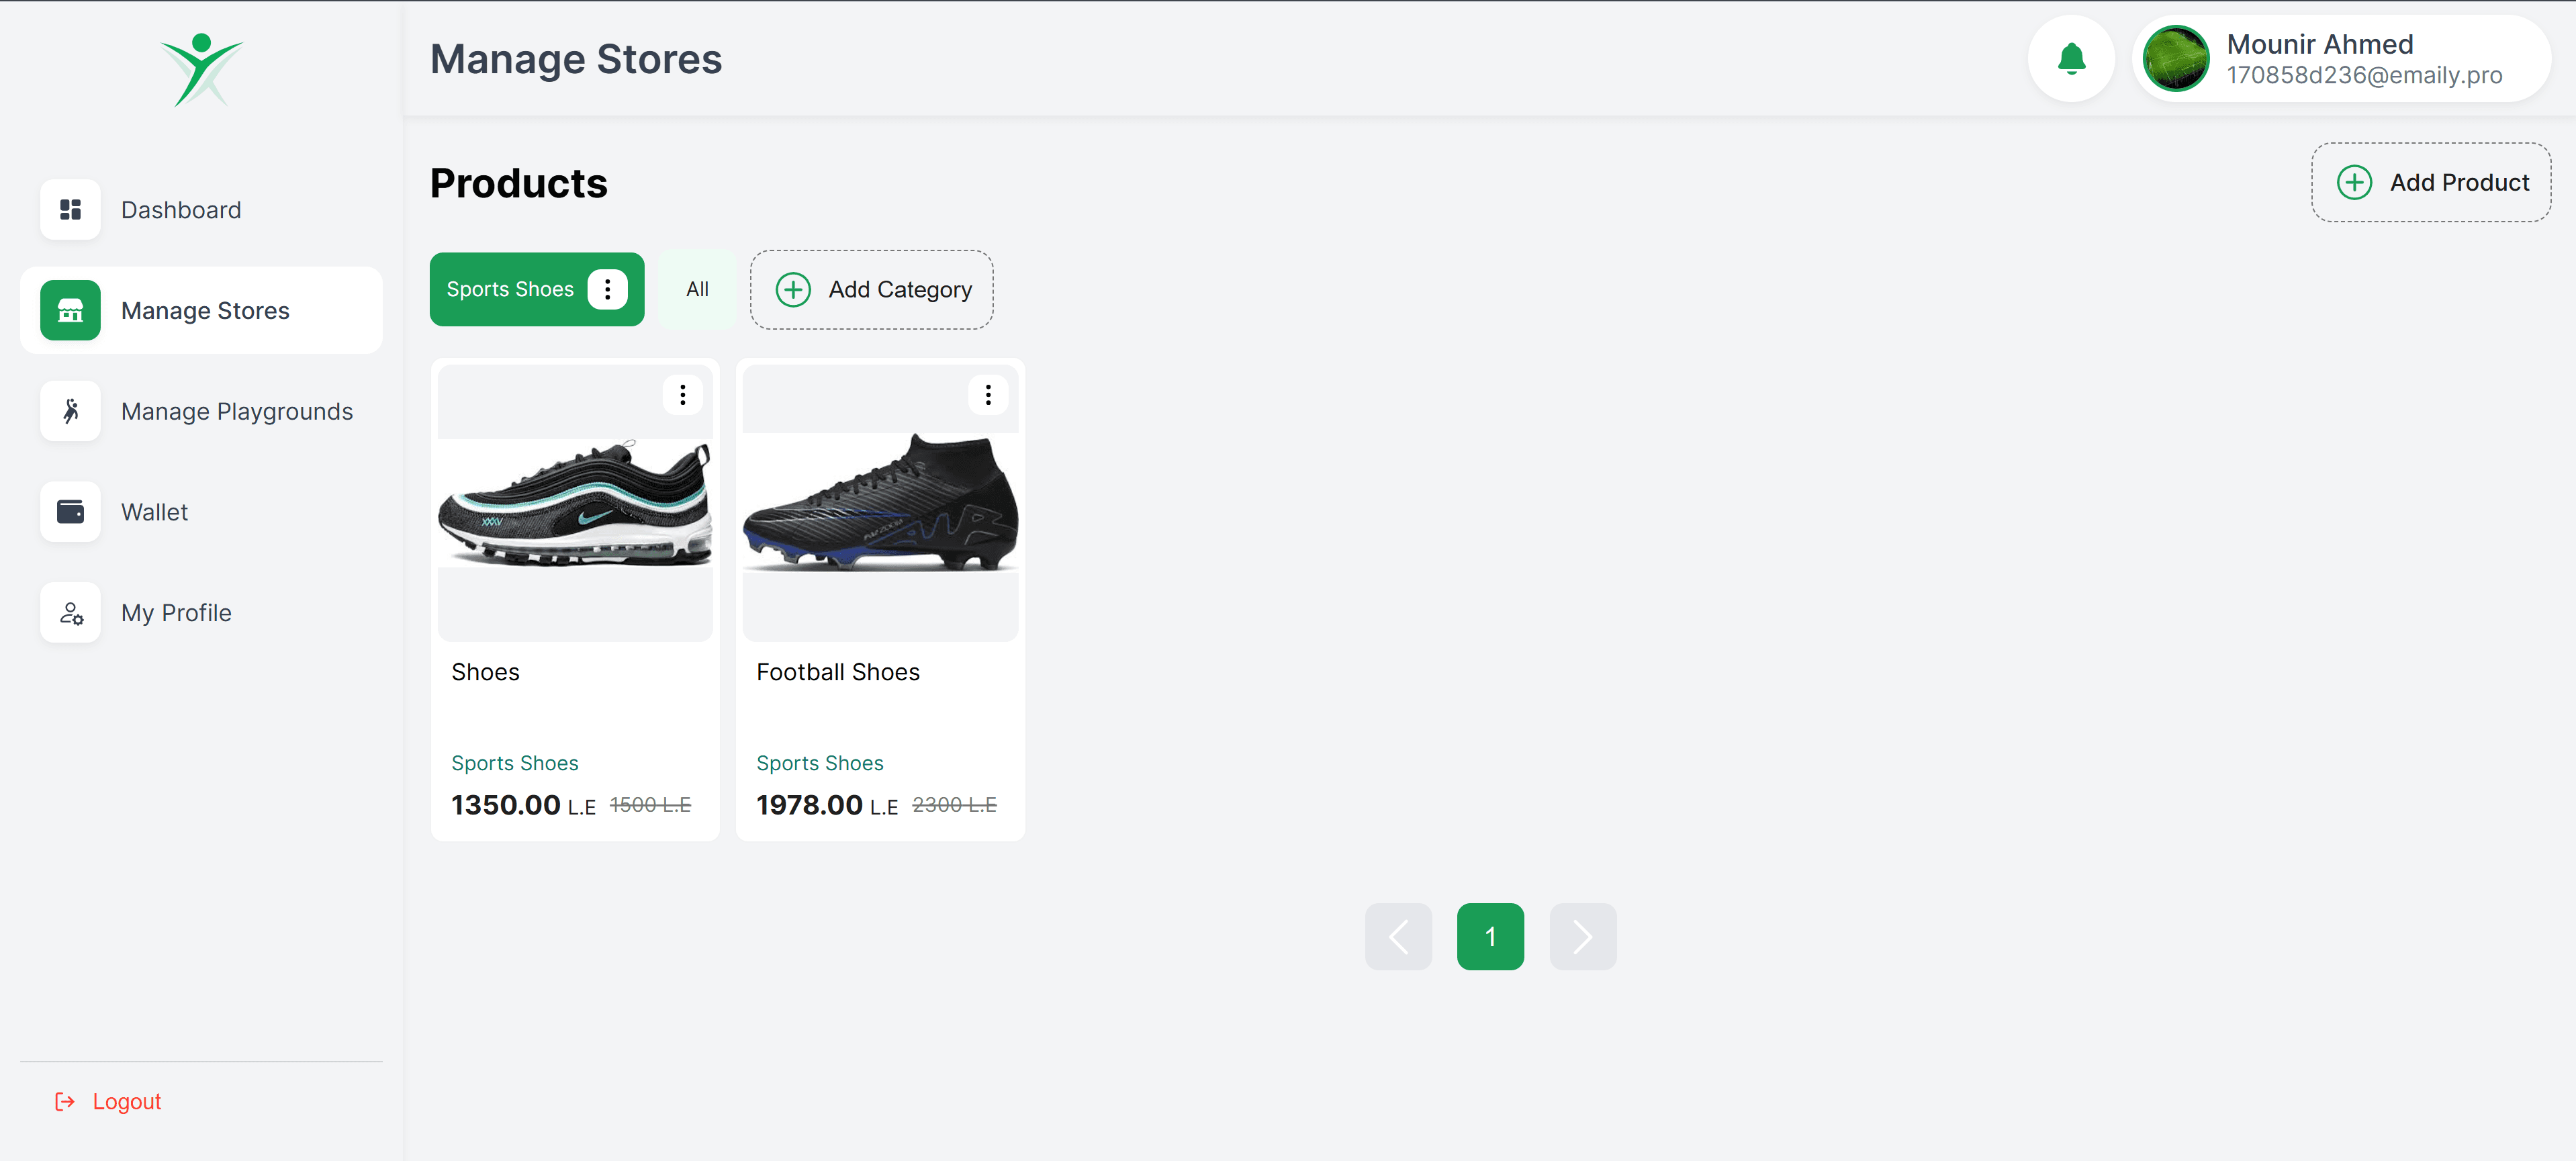Click the Wallet icon in sidebar

tap(70, 512)
